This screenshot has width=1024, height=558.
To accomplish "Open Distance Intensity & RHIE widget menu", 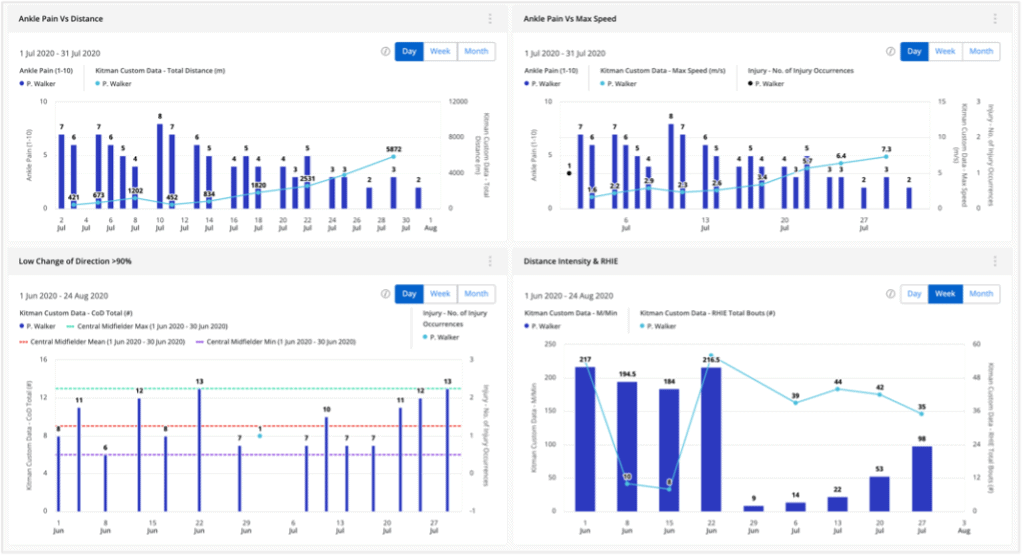I will coord(995,261).
